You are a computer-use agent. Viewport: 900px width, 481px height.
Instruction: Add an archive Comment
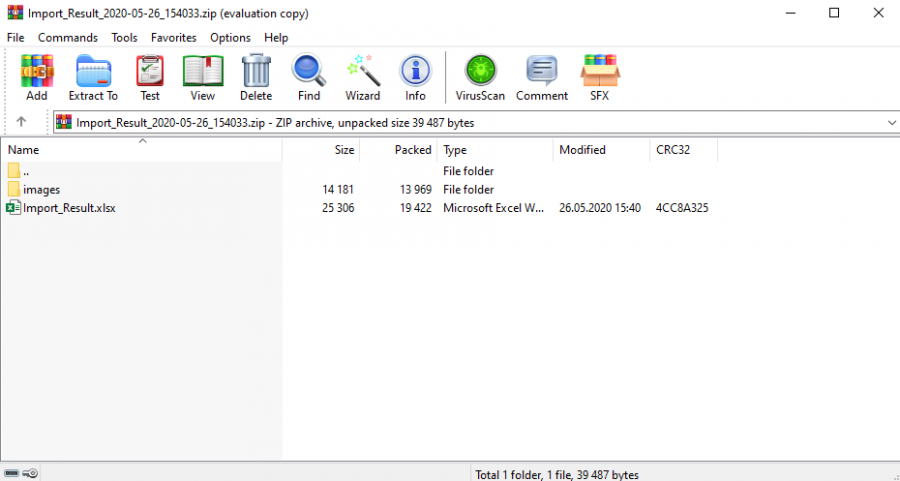point(542,78)
